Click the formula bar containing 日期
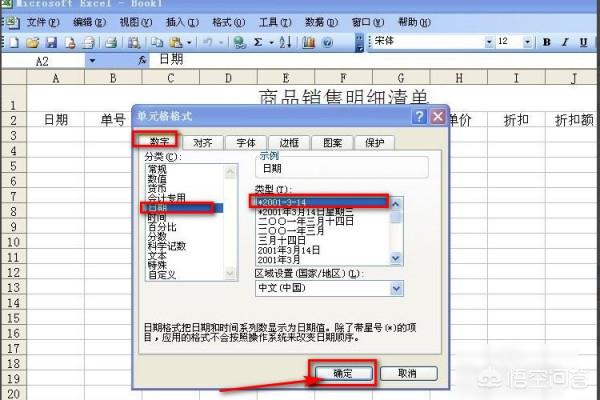This screenshot has height=400, width=600. [x=373, y=60]
